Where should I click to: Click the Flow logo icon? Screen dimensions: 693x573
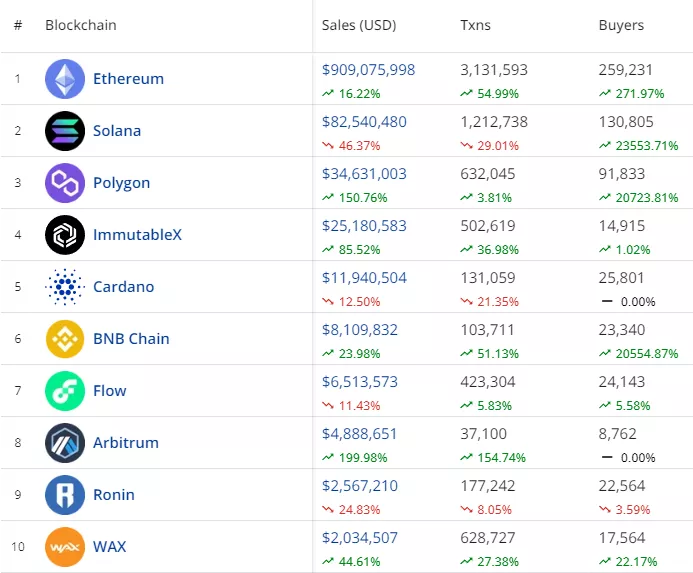65,391
